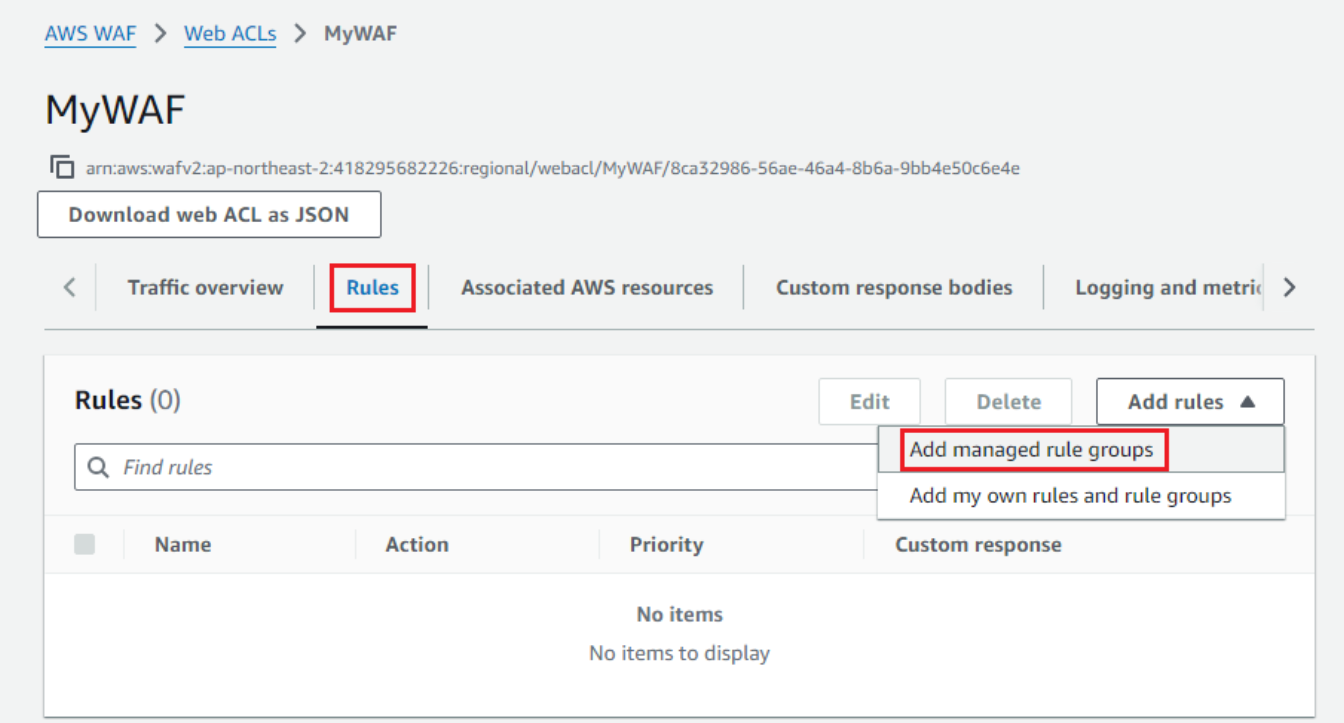Click the Edit button
The height and width of the screenshot is (723, 1344).
click(869, 402)
